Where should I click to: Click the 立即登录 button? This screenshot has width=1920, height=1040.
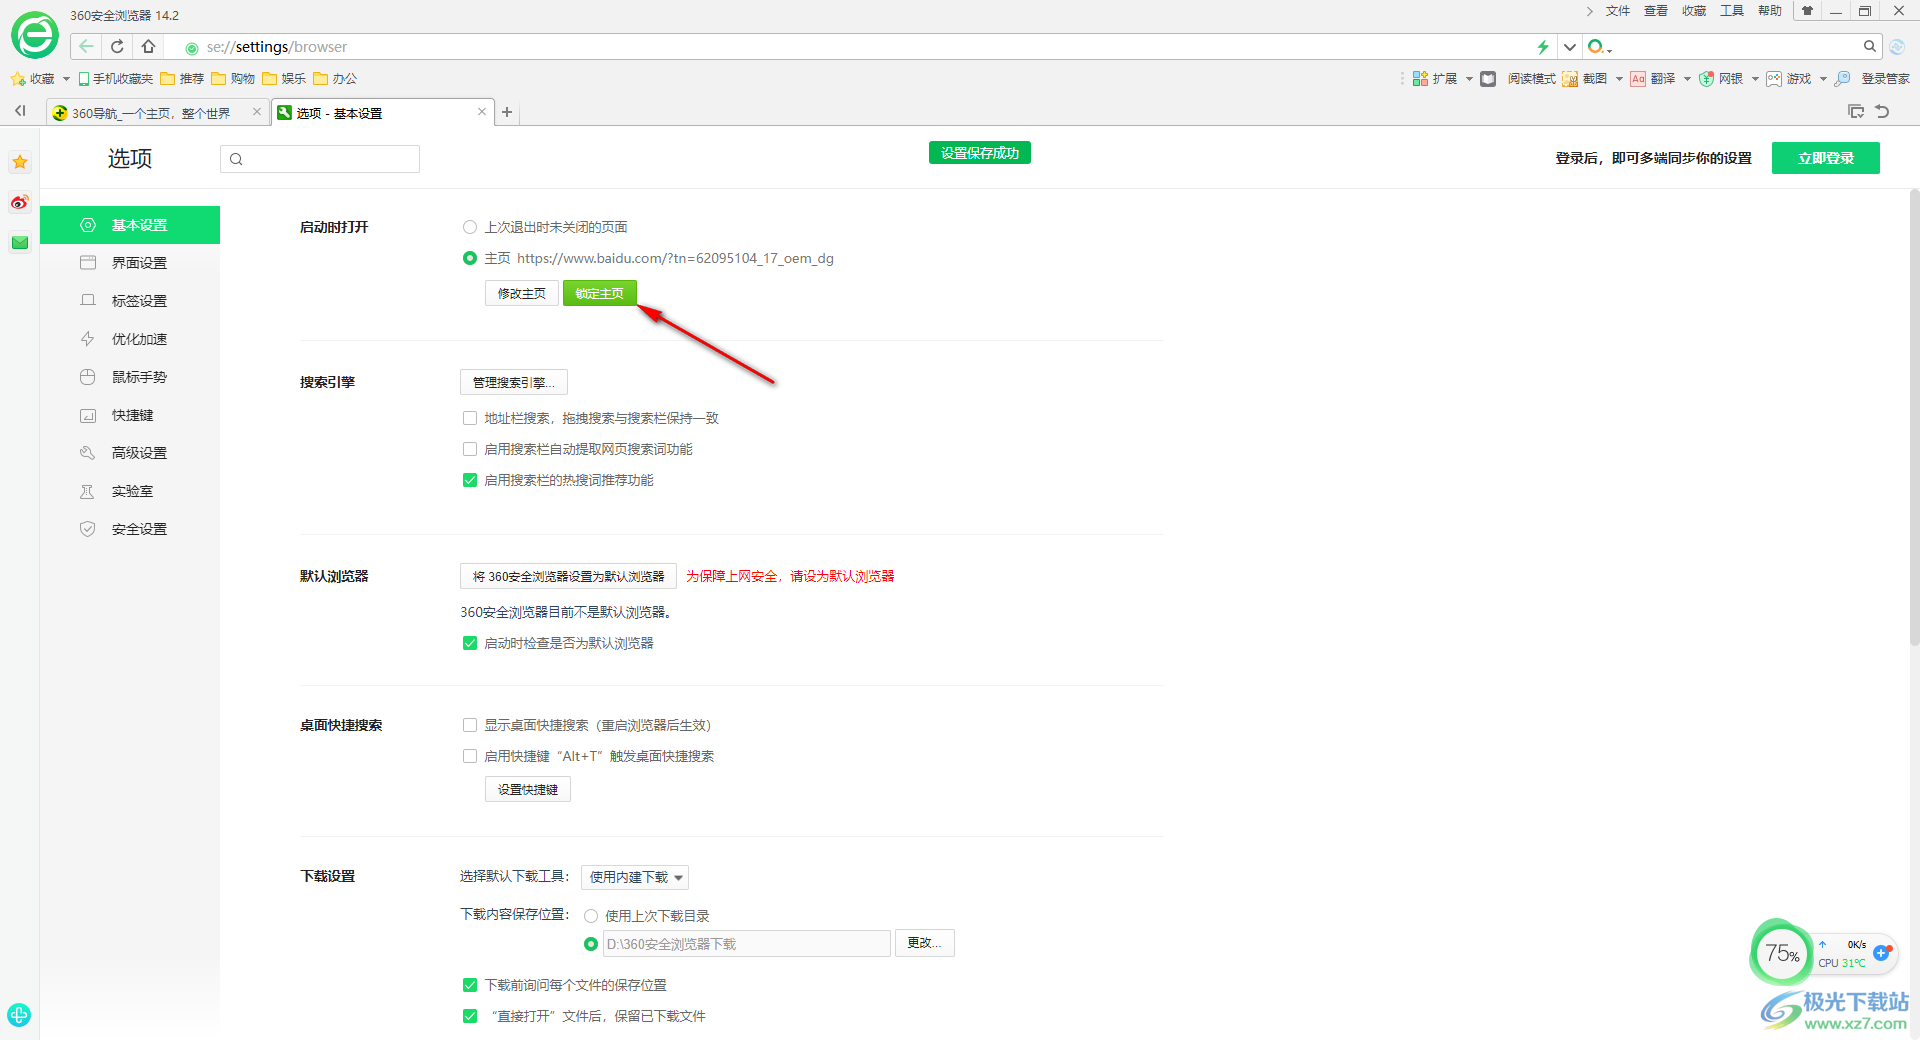(x=1826, y=158)
